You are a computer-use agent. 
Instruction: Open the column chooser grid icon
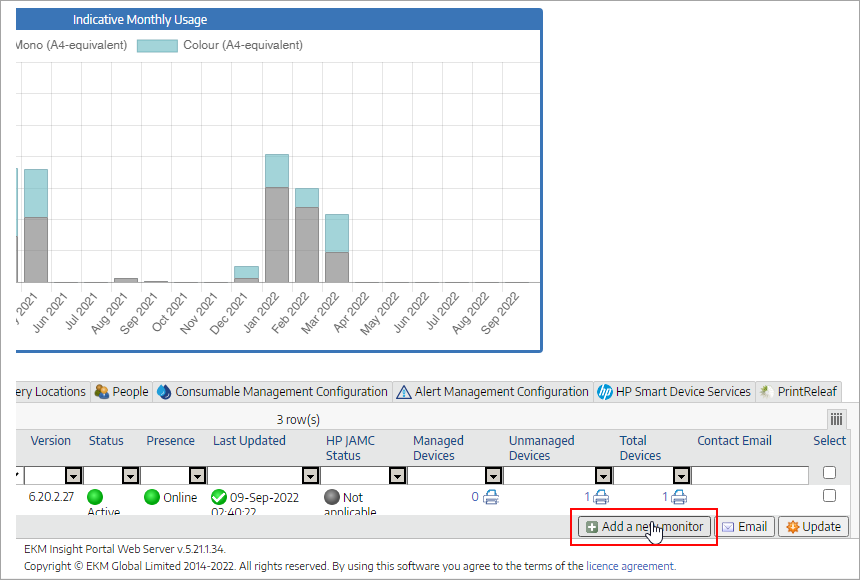[836, 419]
